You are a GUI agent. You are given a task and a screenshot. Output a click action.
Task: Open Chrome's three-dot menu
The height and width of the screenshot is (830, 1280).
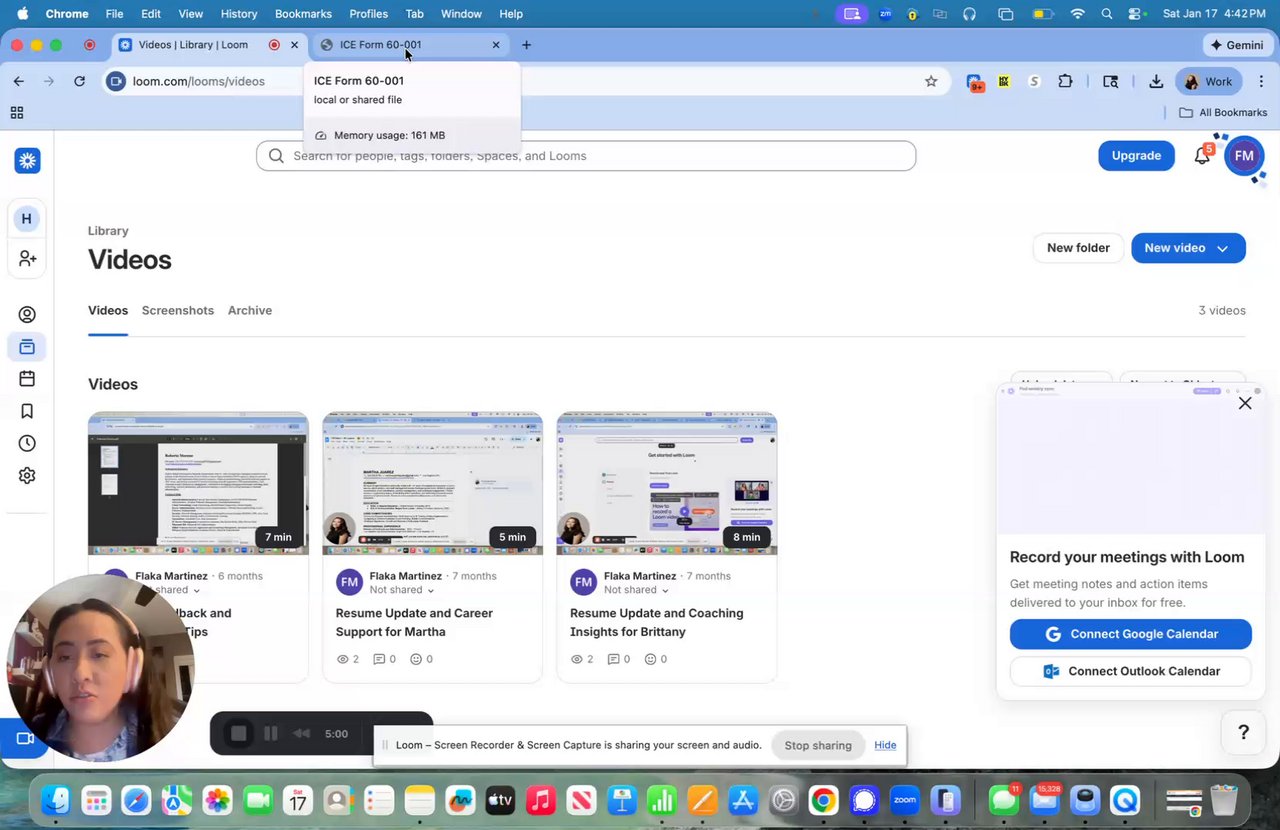click(1261, 81)
